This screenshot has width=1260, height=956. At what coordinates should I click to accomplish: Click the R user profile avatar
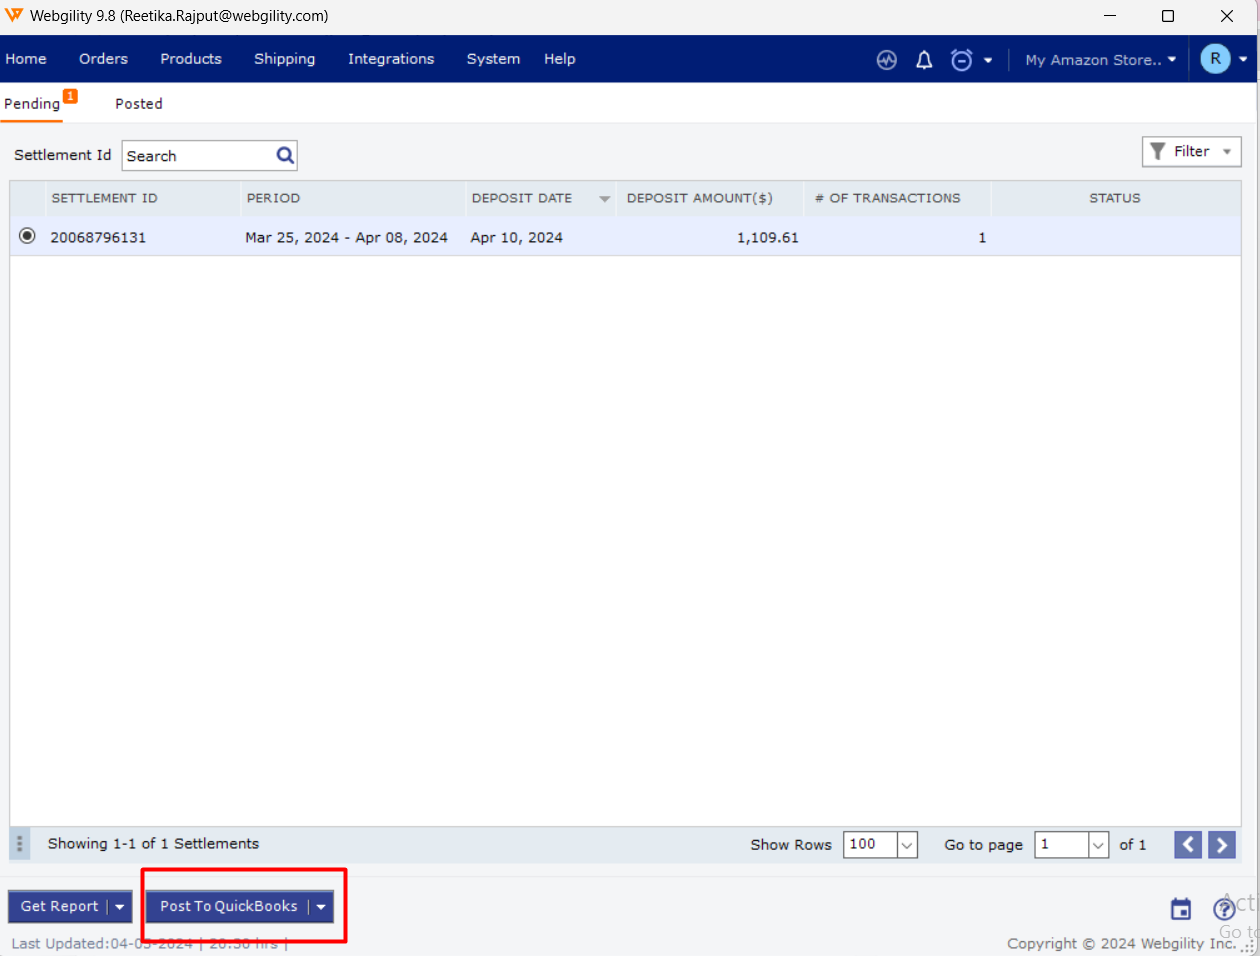point(1215,59)
